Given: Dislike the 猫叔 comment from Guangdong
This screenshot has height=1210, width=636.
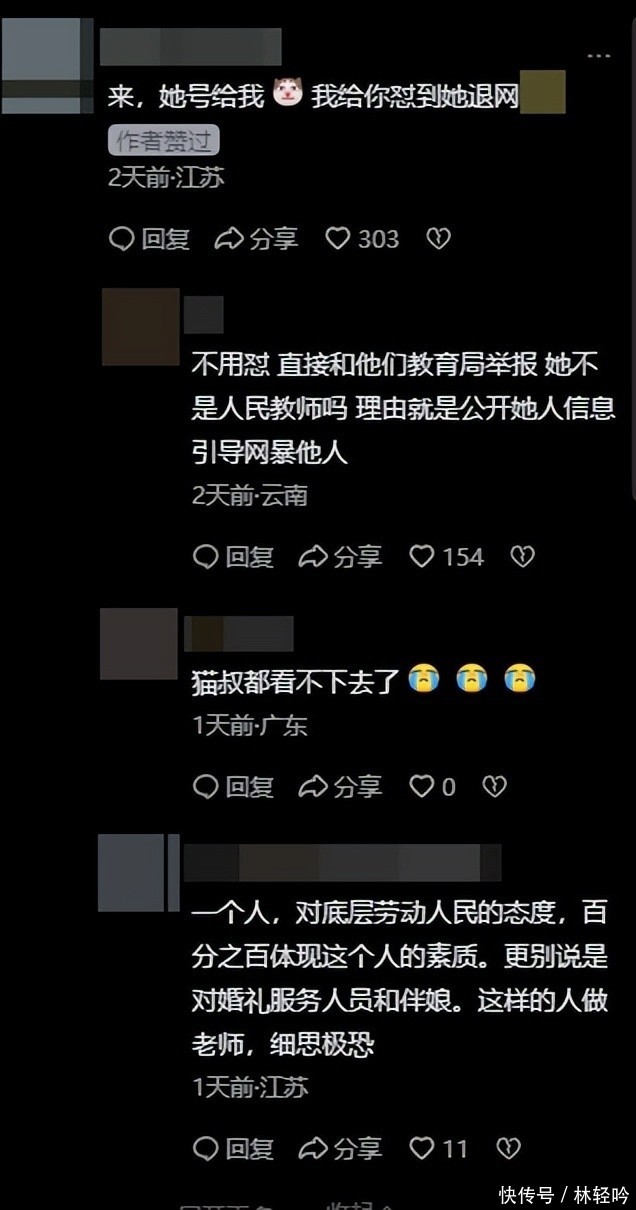Looking at the screenshot, I should 494,787.
